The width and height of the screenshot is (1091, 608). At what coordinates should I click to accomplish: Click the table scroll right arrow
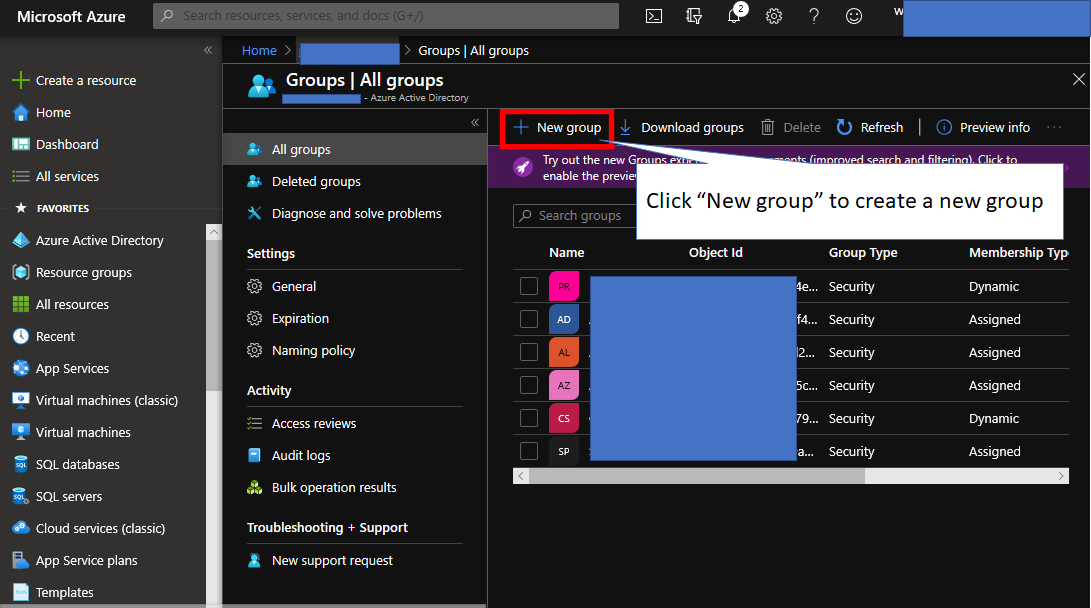pyautogui.click(x=1060, y=476)
